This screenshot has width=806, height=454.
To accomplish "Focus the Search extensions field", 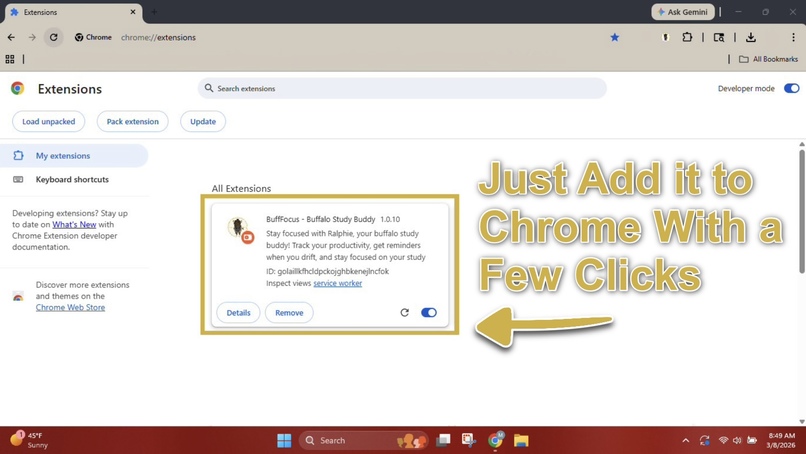I will point(402,88).
